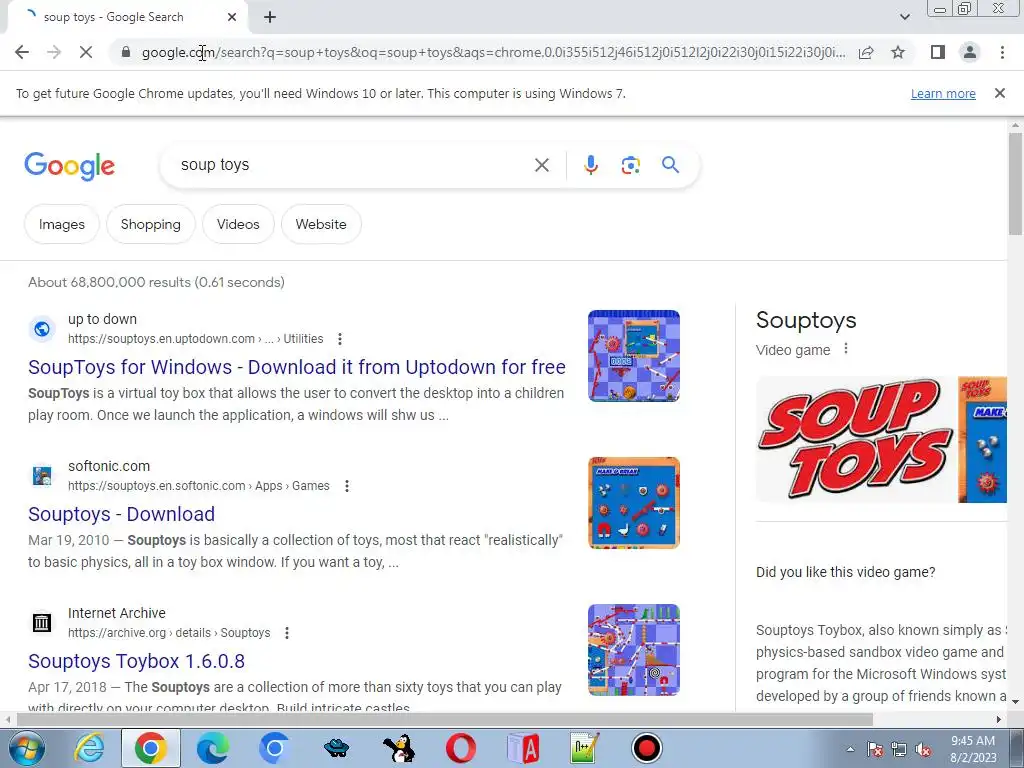Switch to Shopping results tab
This screenshot has width=1024, height=768.
coord(151,224)
